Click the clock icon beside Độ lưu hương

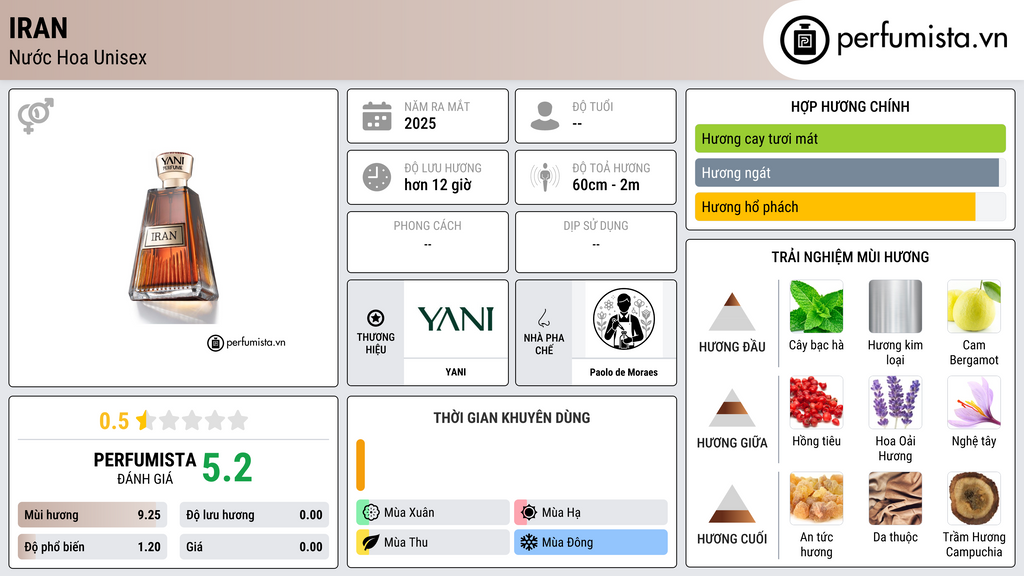click(377, 177)
